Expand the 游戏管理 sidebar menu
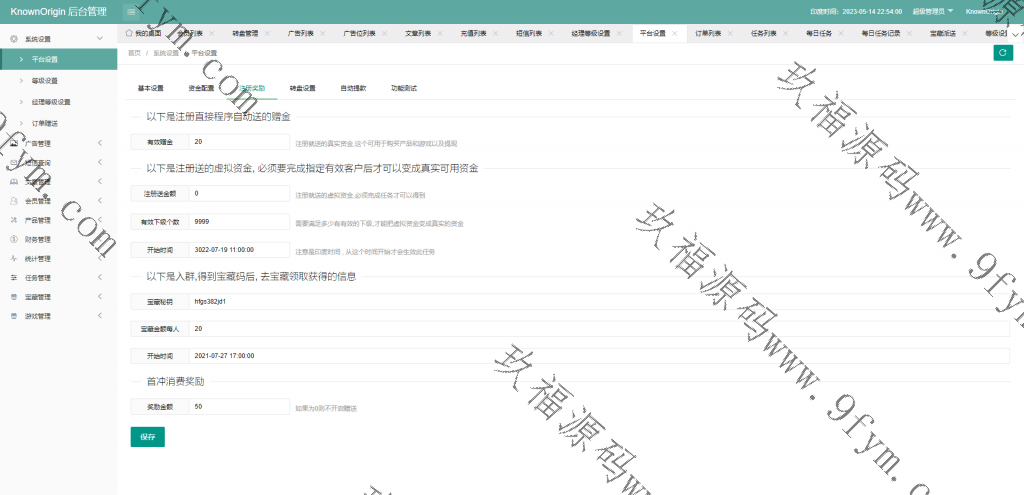The height and width of the screenshot is (495, 1024). [x=60, y=316]
